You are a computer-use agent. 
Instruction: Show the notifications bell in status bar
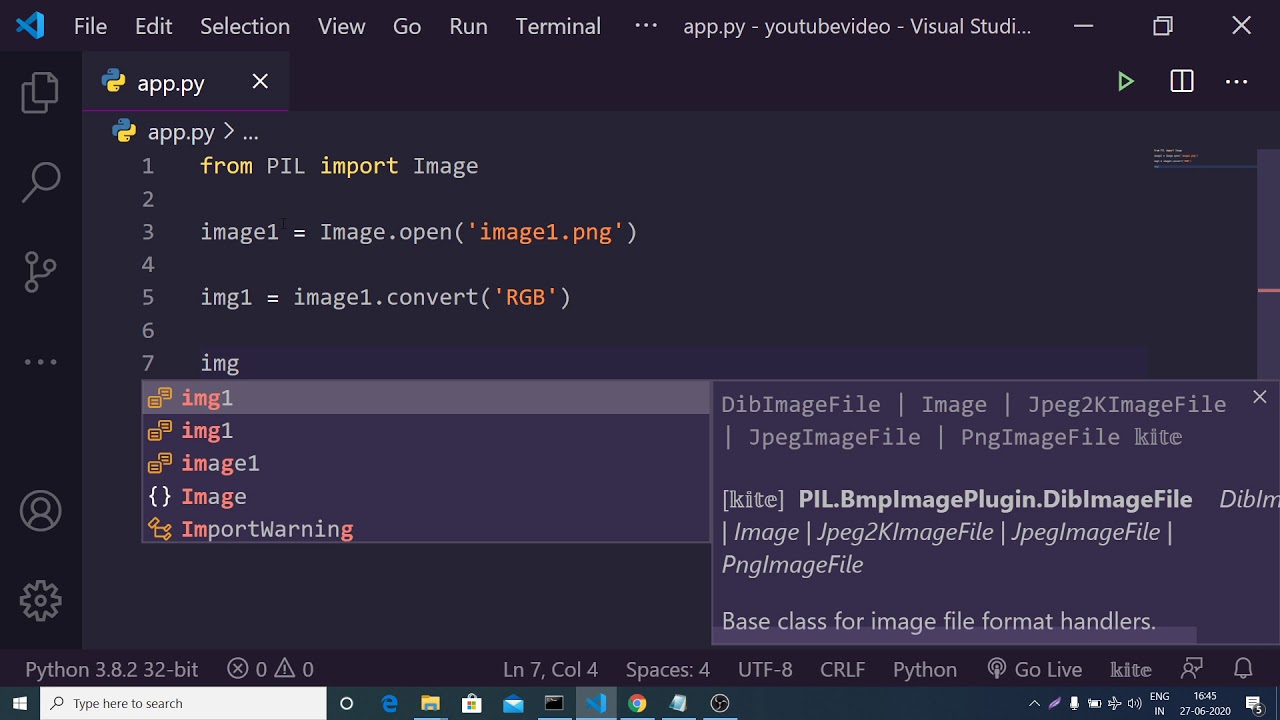click(x=1243, y=669)
